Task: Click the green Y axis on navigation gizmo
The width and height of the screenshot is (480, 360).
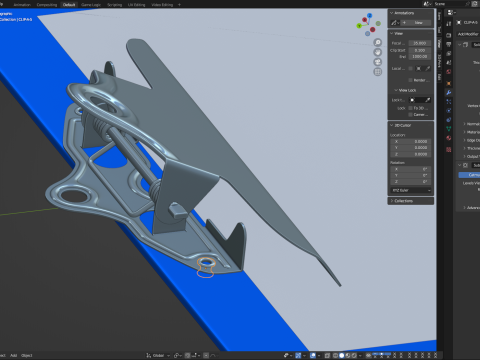Action: click(x=359, y=25)
